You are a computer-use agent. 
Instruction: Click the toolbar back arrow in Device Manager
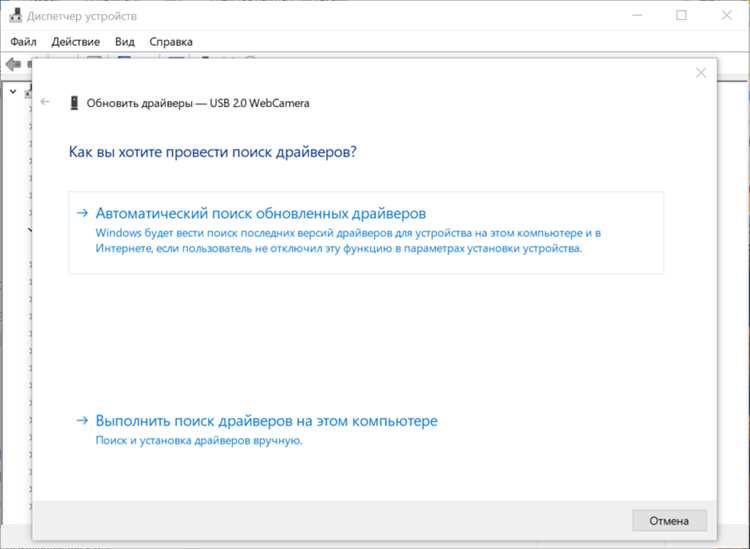point(13,64)
